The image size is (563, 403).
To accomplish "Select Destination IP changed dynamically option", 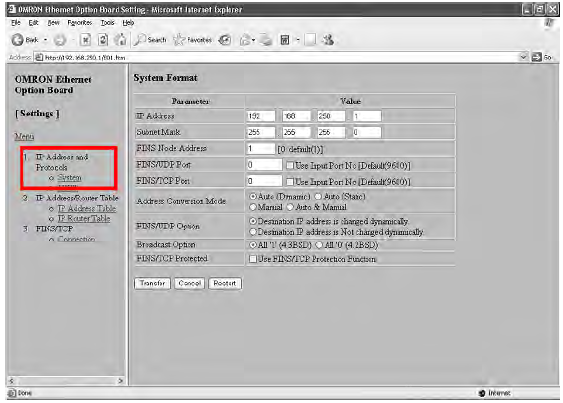I will pyautogui.click(x=253, y=221).
